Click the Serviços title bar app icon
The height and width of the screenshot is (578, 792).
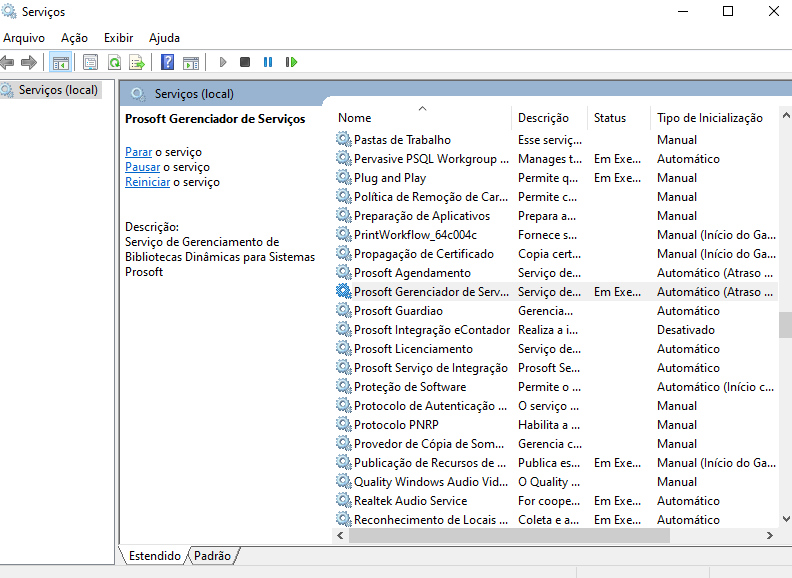(x=9, y=11)
